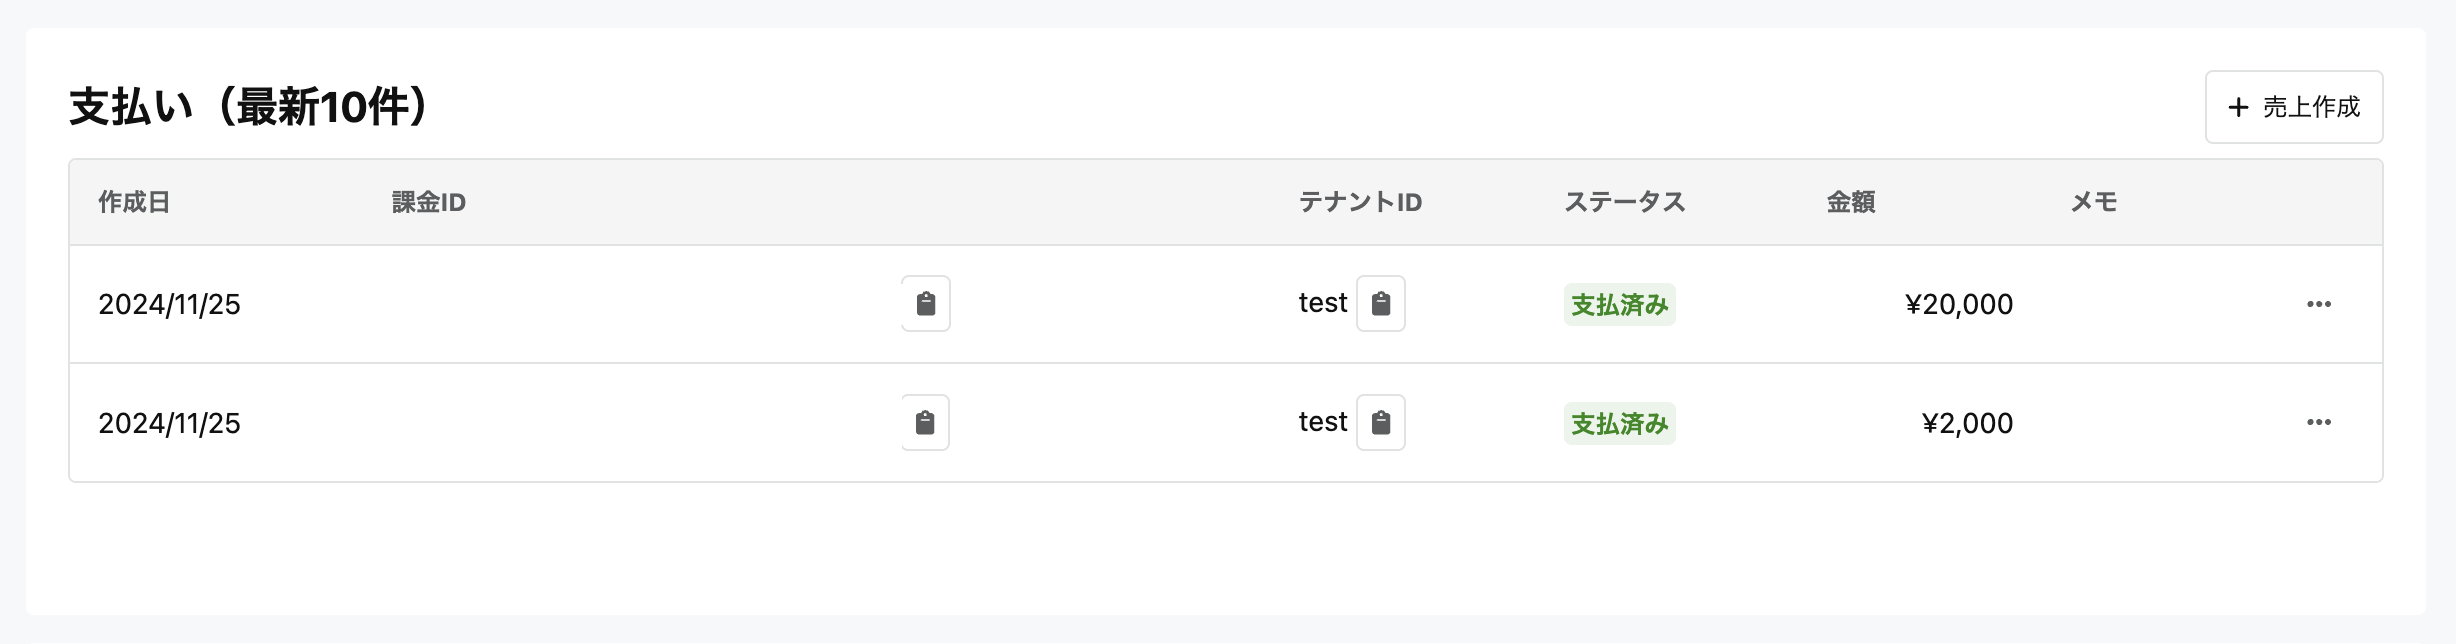Click the test tenant text in the ¥2,000 row

[x=1322, y=422]
